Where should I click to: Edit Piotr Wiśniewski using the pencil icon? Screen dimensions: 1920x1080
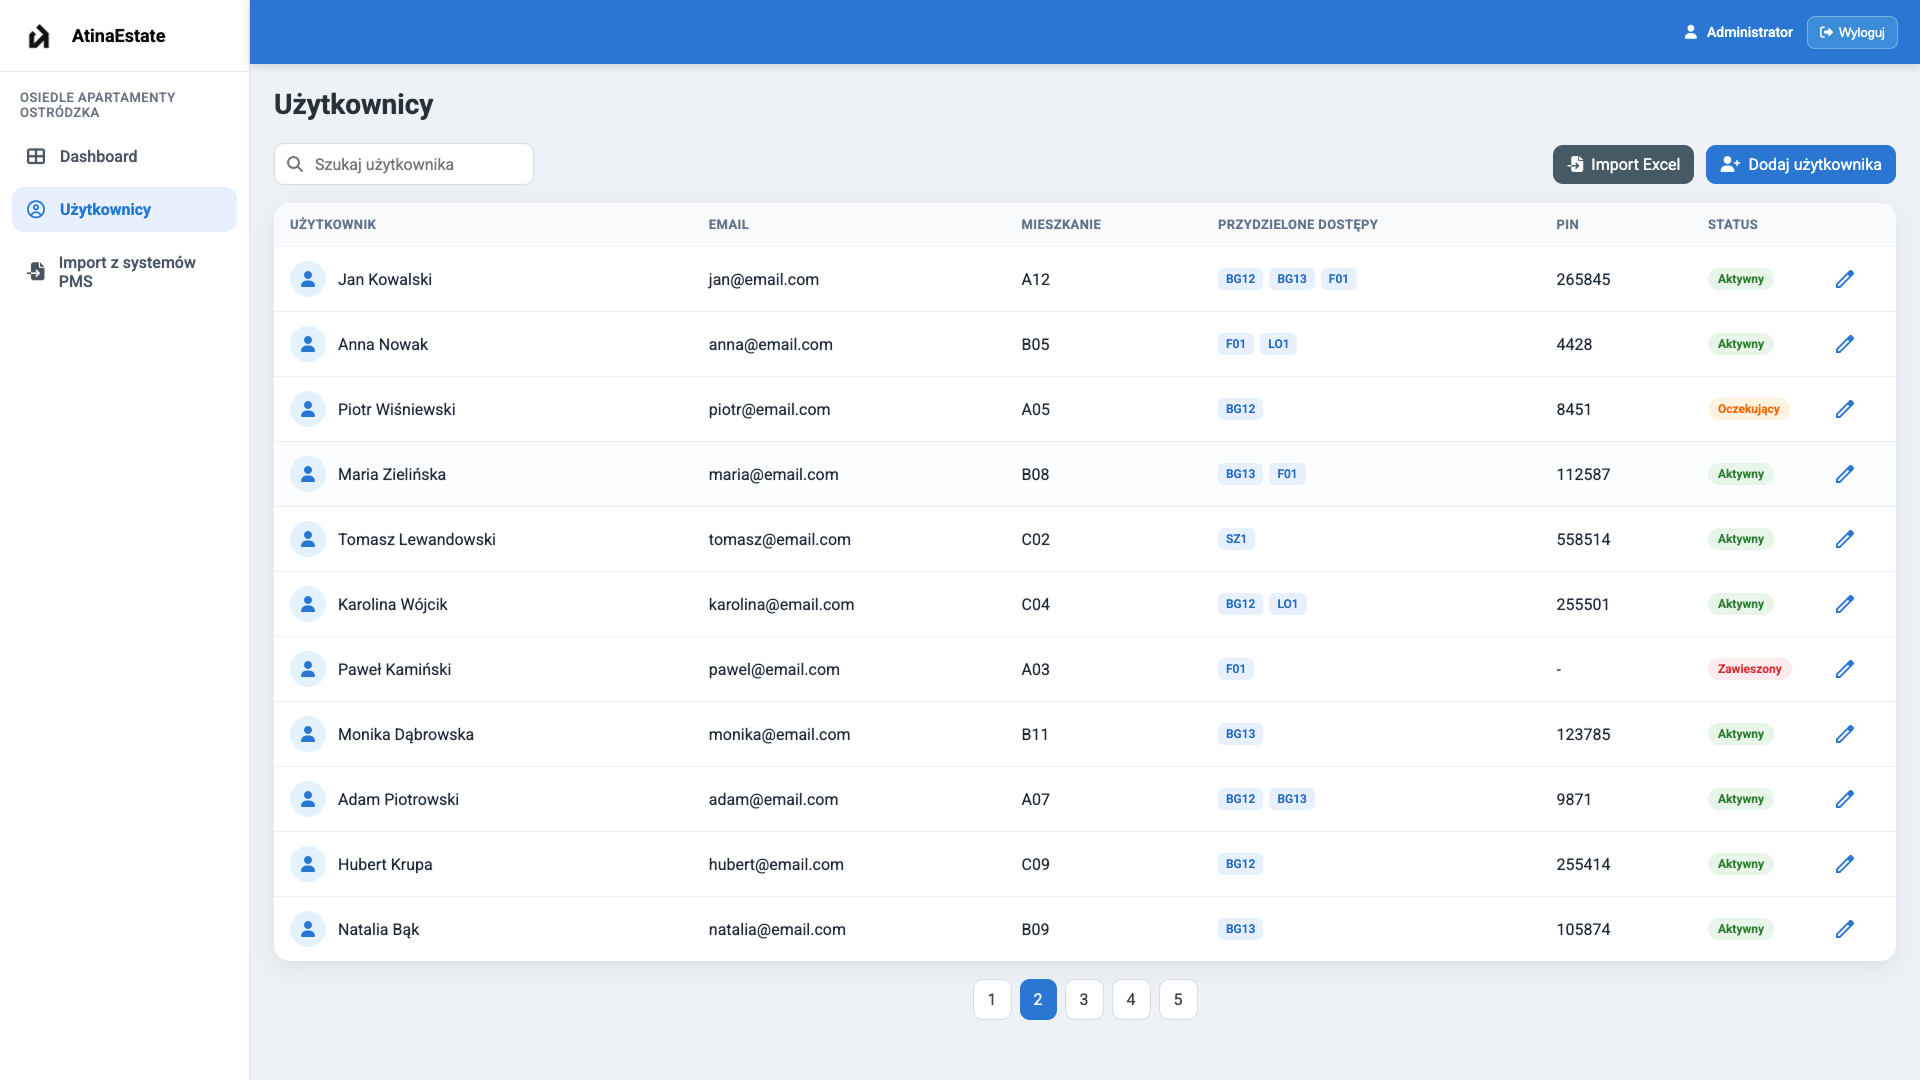(1844, 409)
